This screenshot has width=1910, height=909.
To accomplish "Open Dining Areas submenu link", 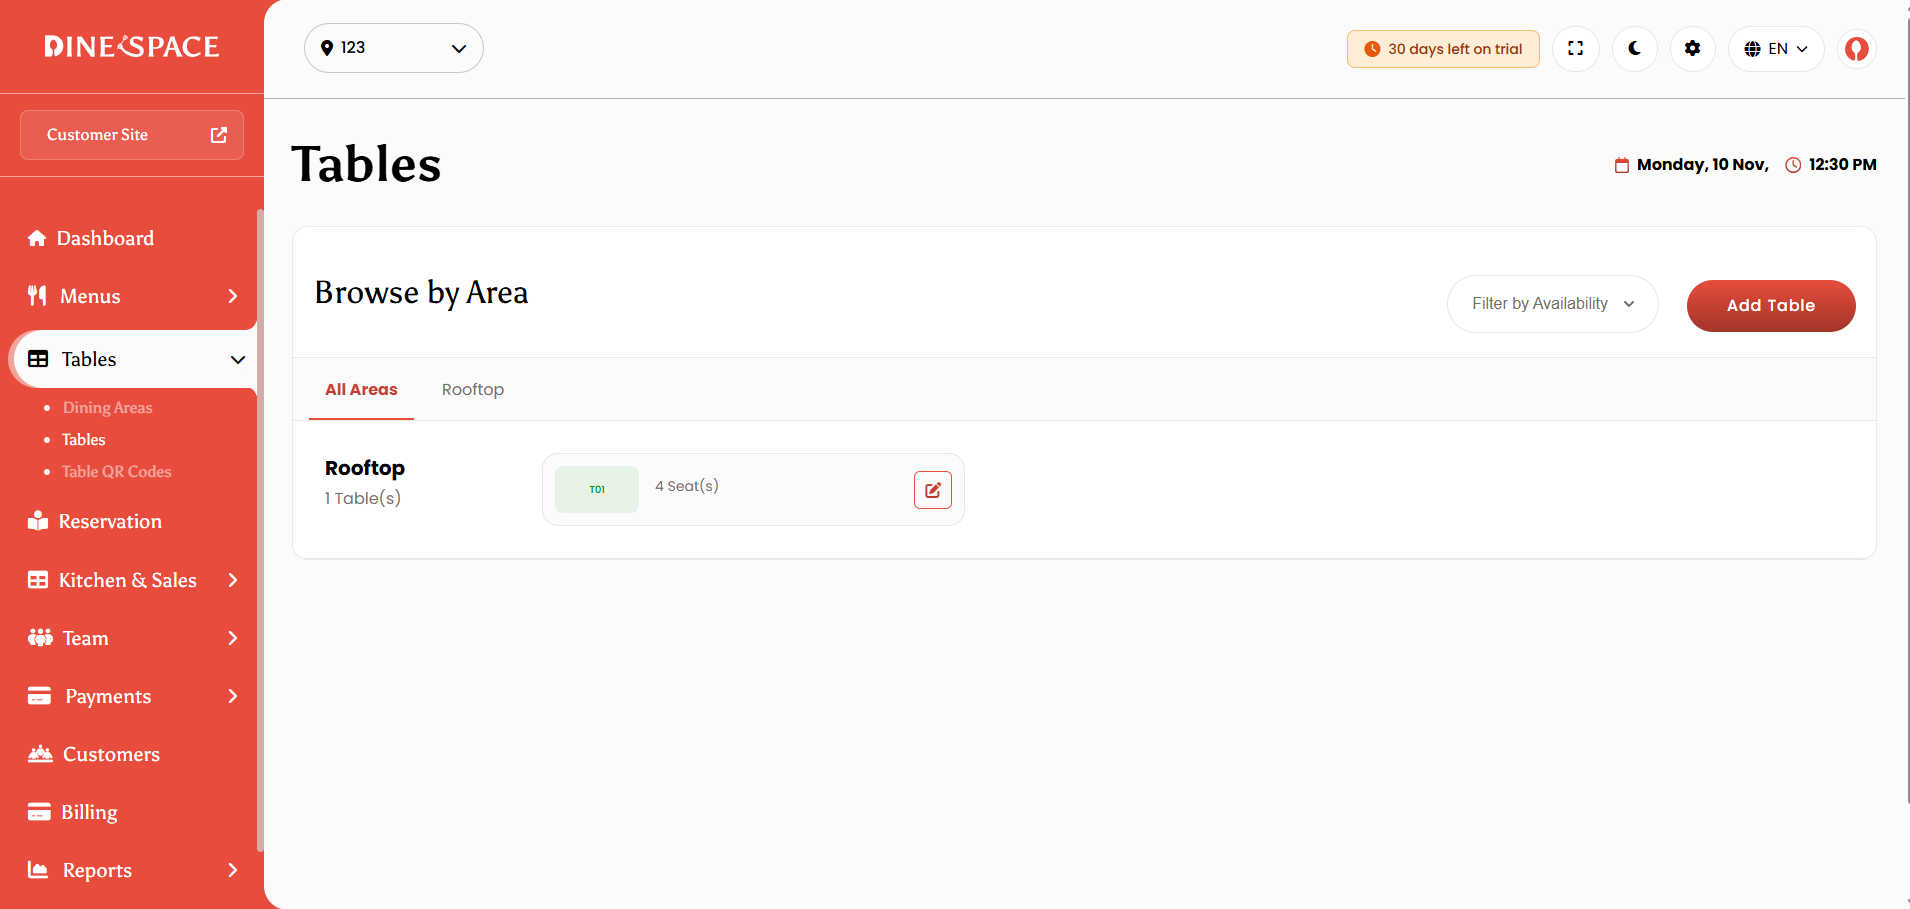I will (107, 407).
